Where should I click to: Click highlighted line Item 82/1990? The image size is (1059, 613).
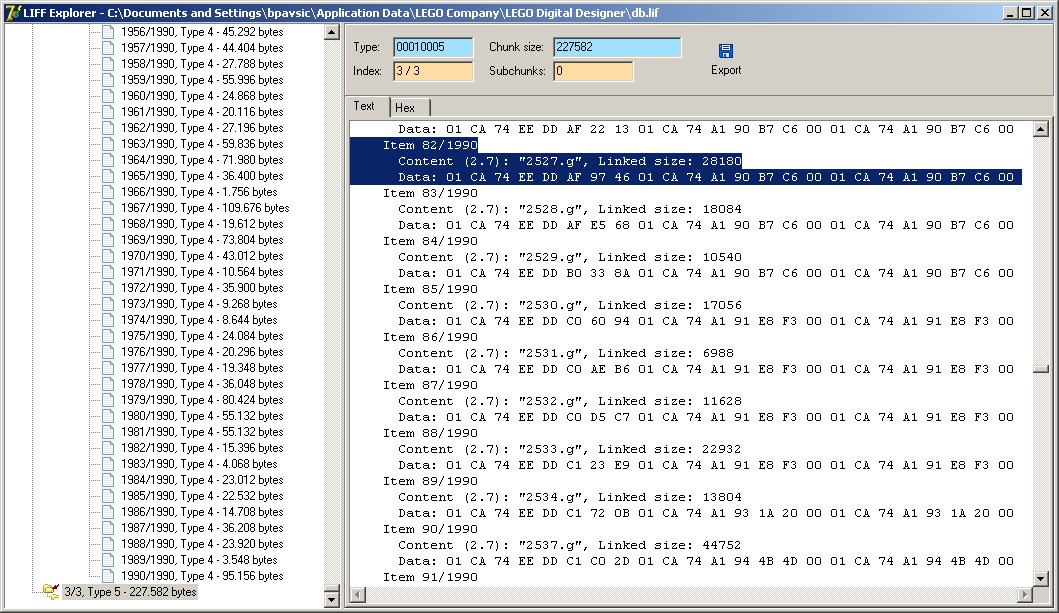coord(430,145)
